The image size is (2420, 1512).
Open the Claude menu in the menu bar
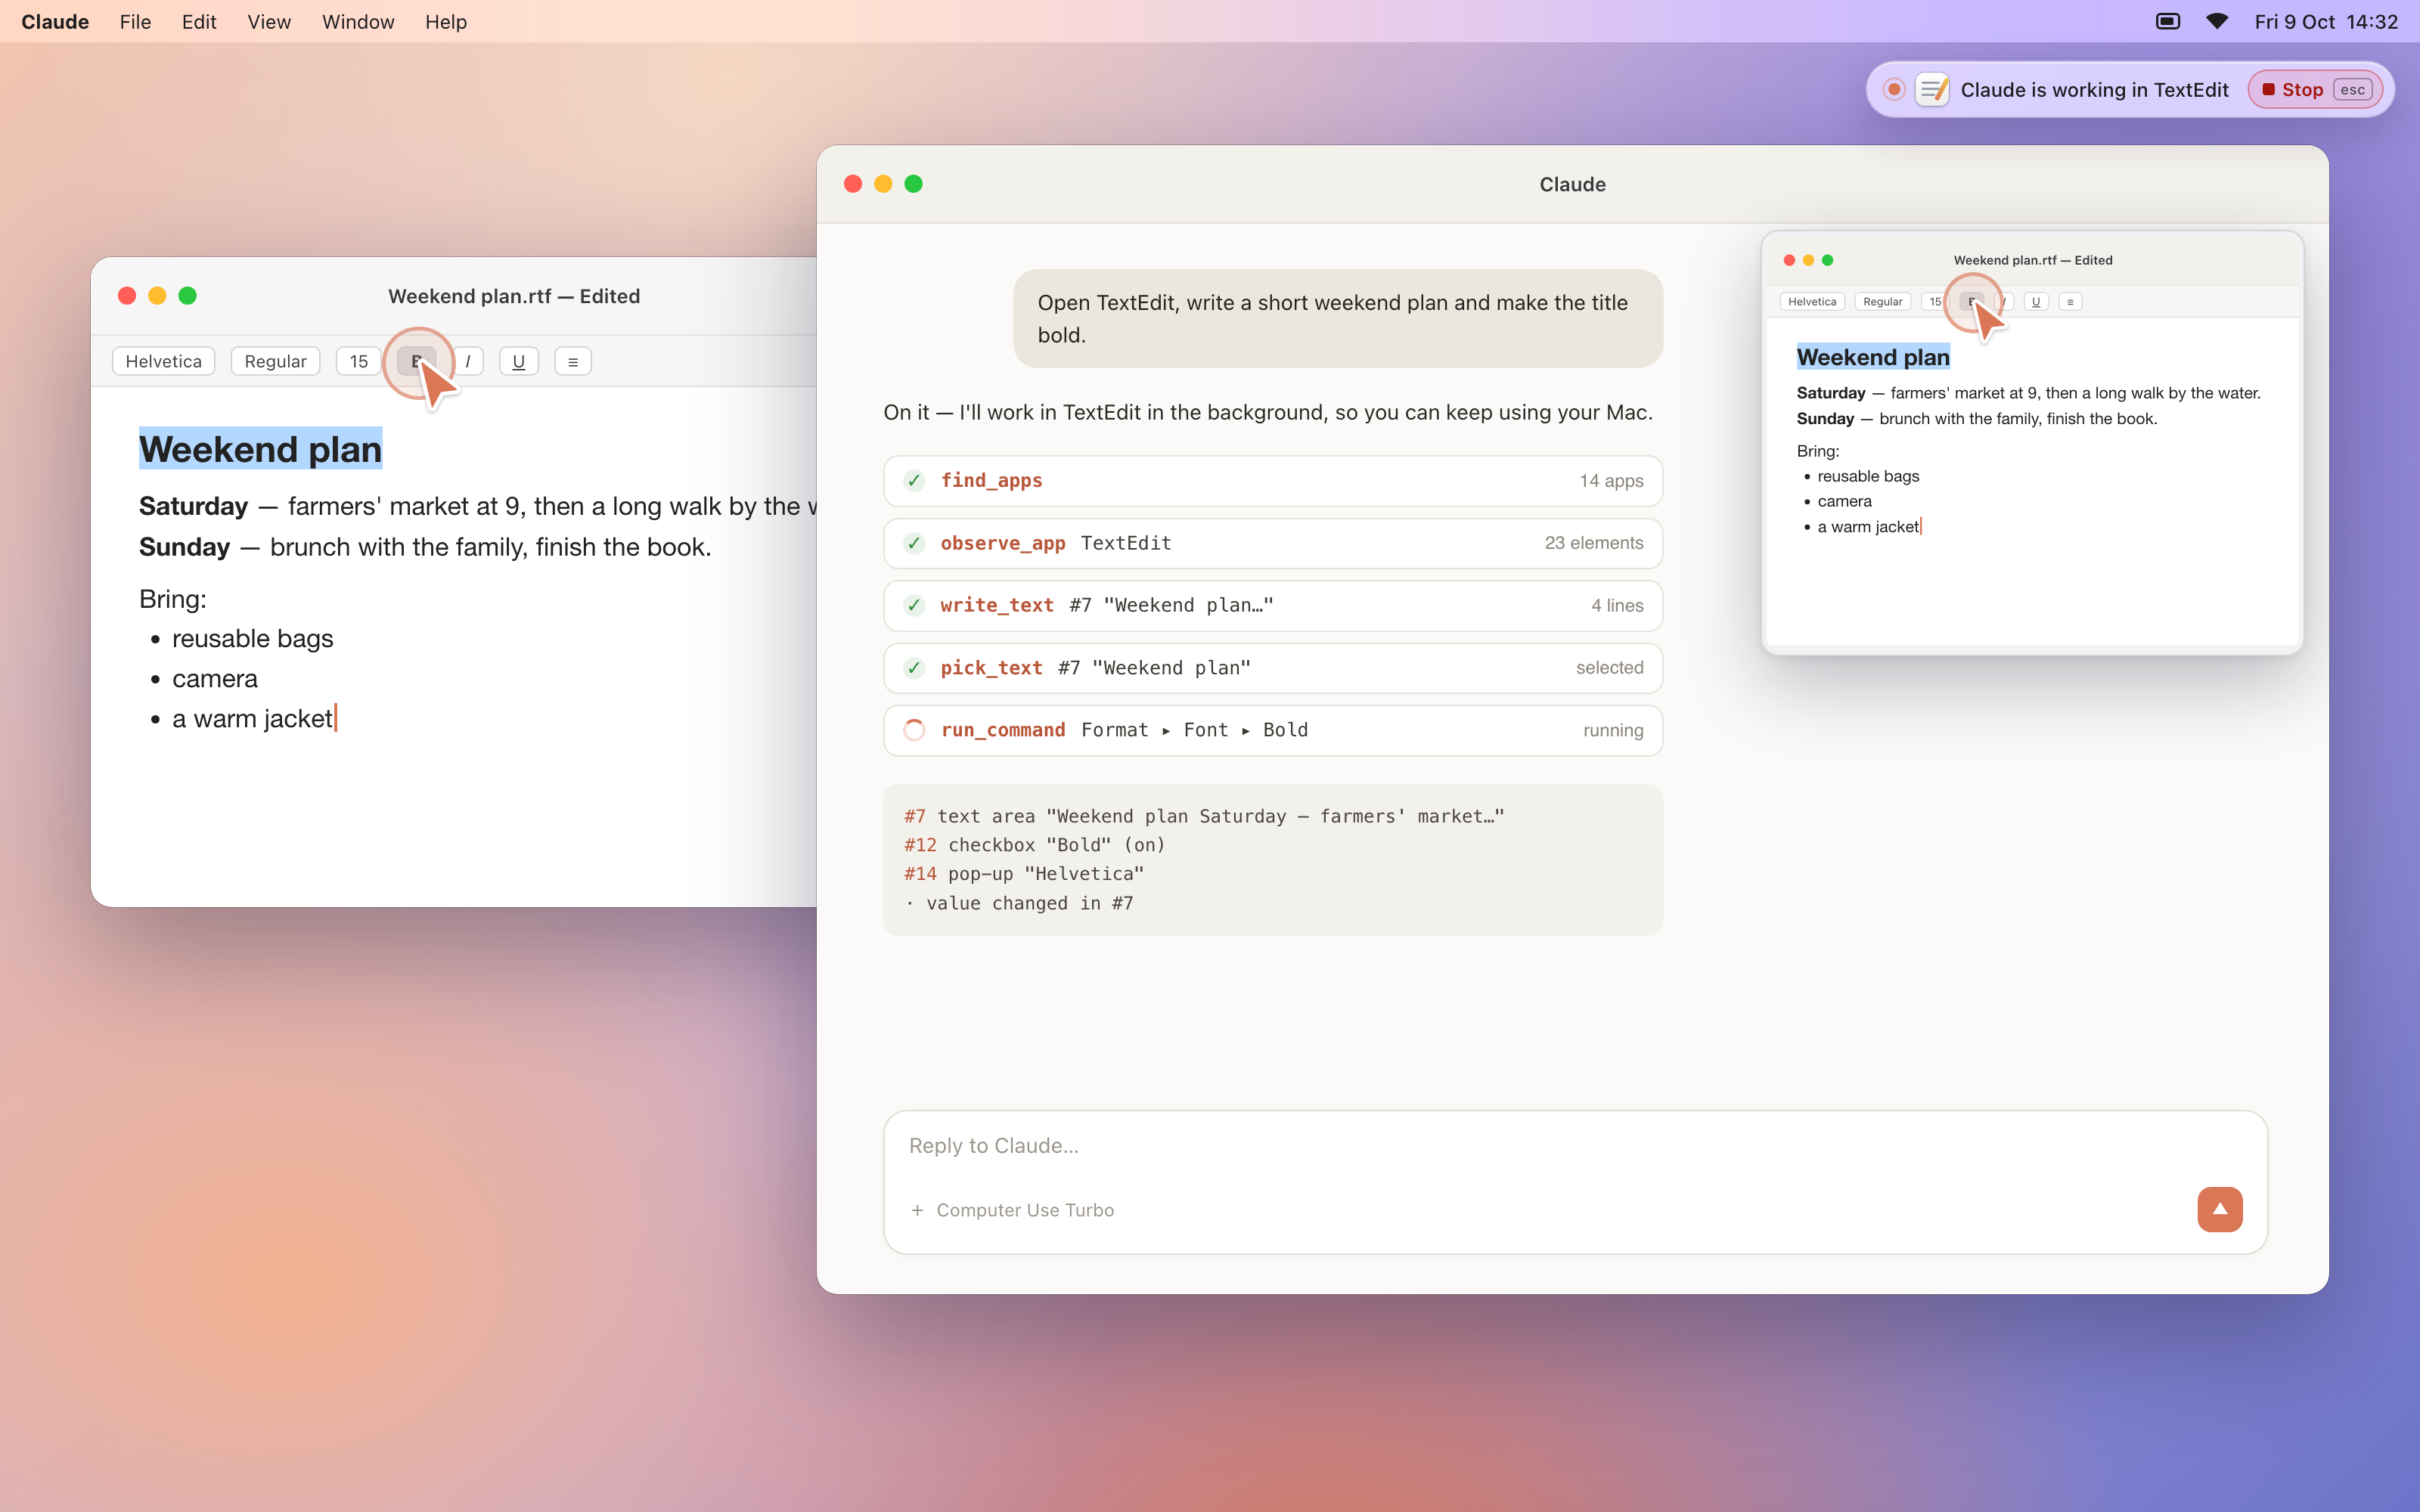[x=55, y=21]
